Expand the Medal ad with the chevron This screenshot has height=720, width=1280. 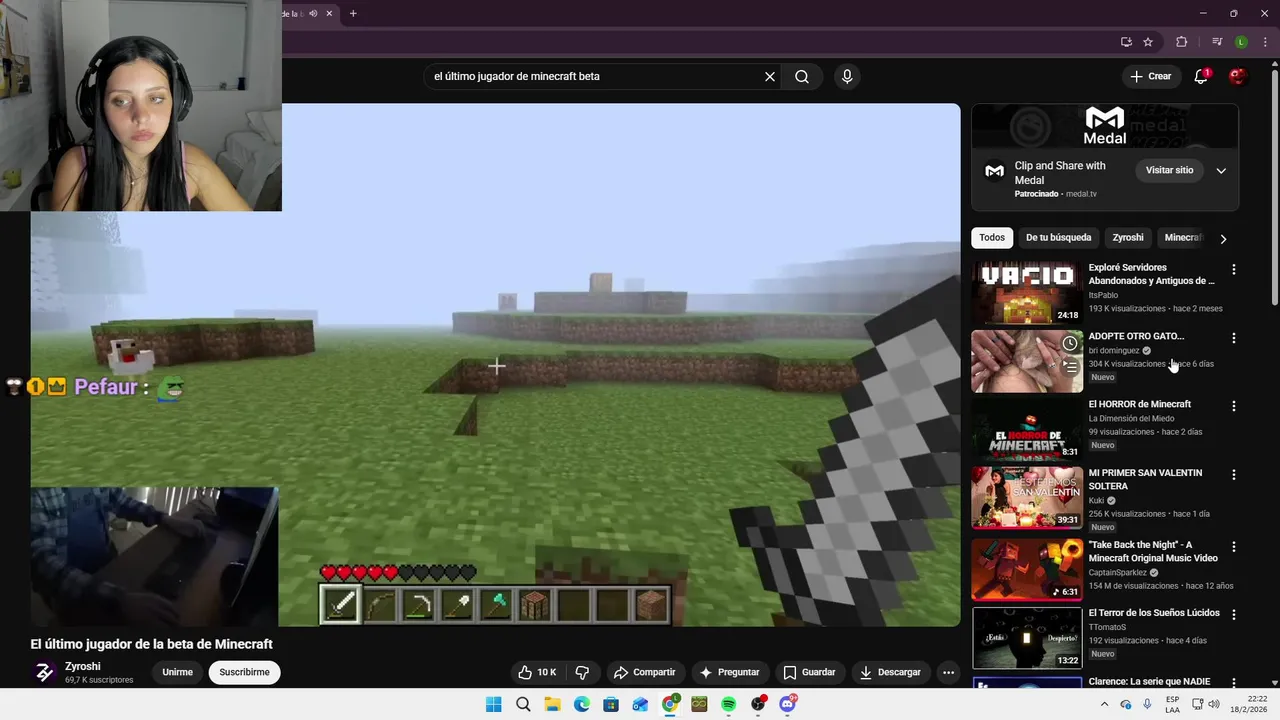point(1221,171)
